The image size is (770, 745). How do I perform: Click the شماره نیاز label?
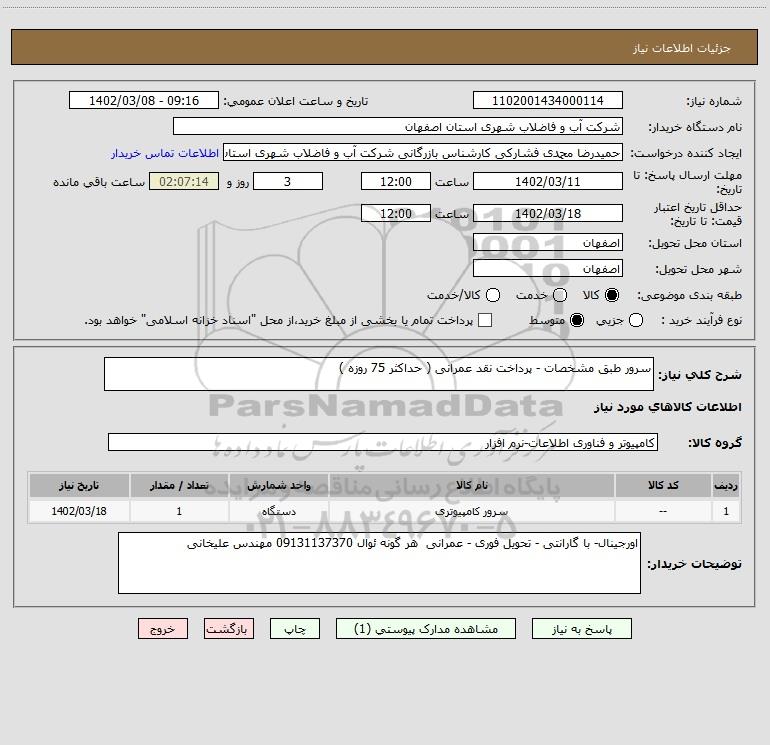(714, 102)
